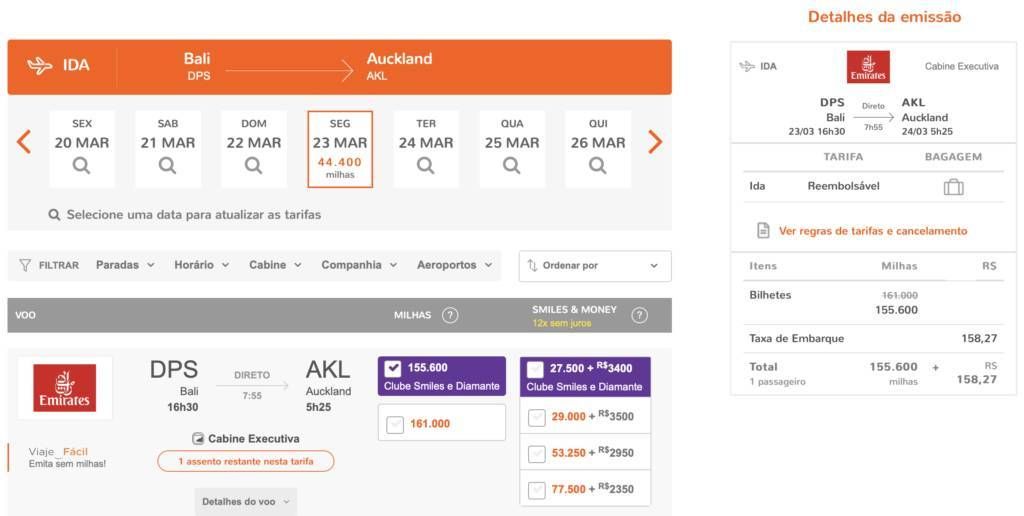The height and width of the screenshot is (516, 1024).
Task: Click the sort arrows icon in Ordenar por
Action: tap(532, 266)
